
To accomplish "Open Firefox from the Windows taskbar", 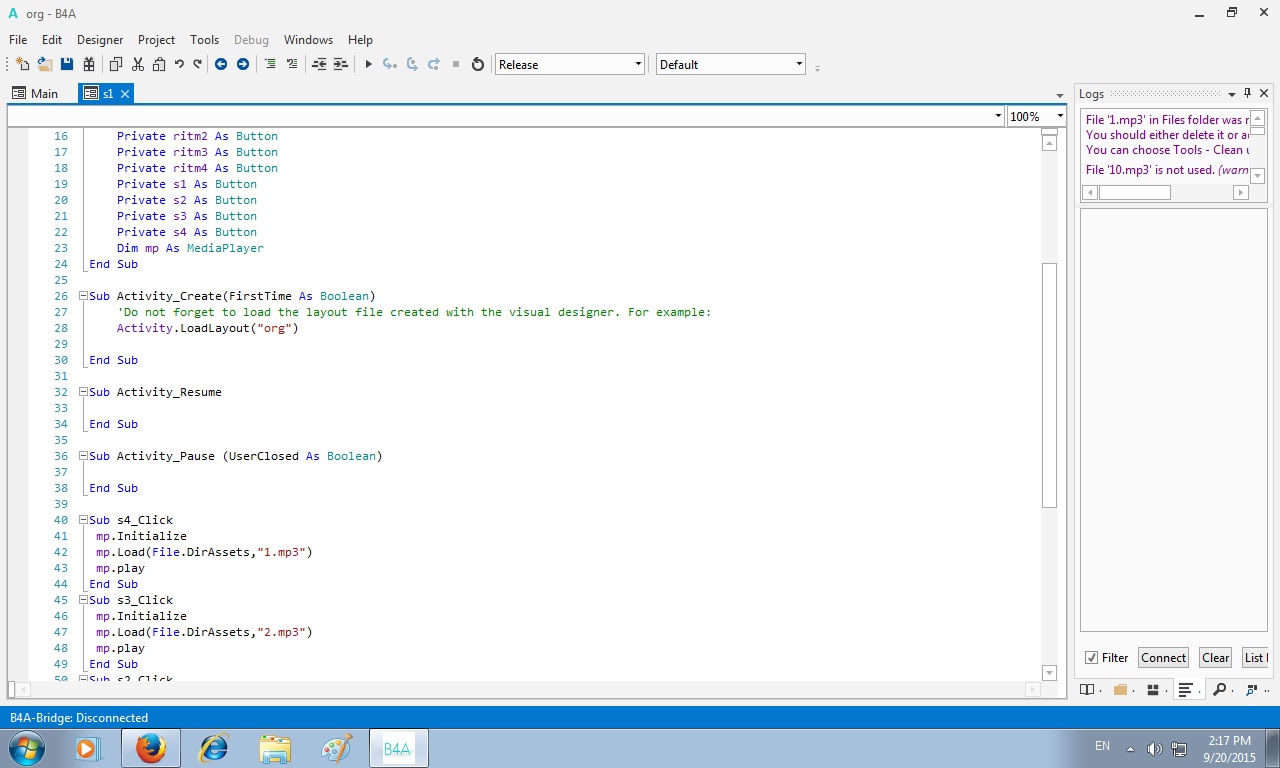I will (151, 747).
